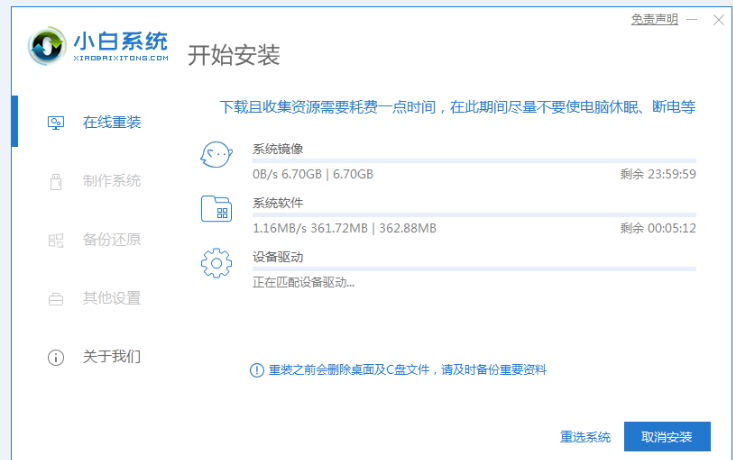
Task: Click the 正在匹配设备驱动 status text
Action: pyautogui.click(x=303, y=282)
